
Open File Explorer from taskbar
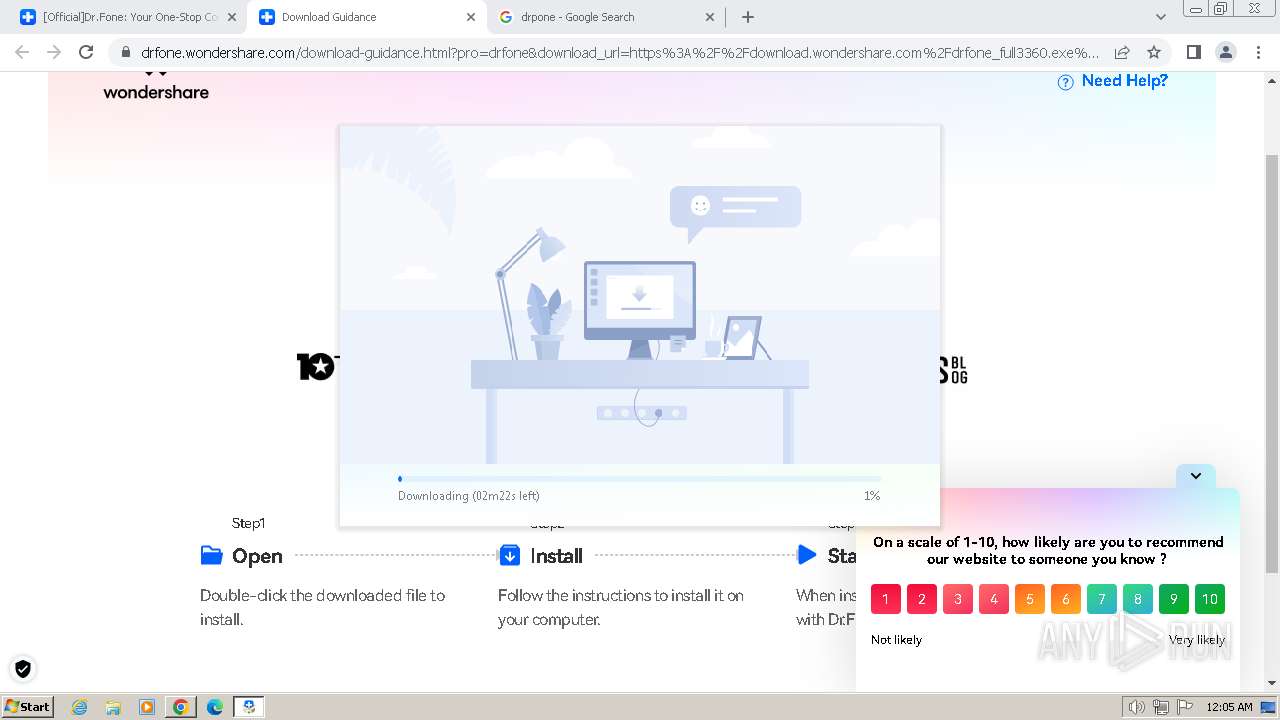113,707
